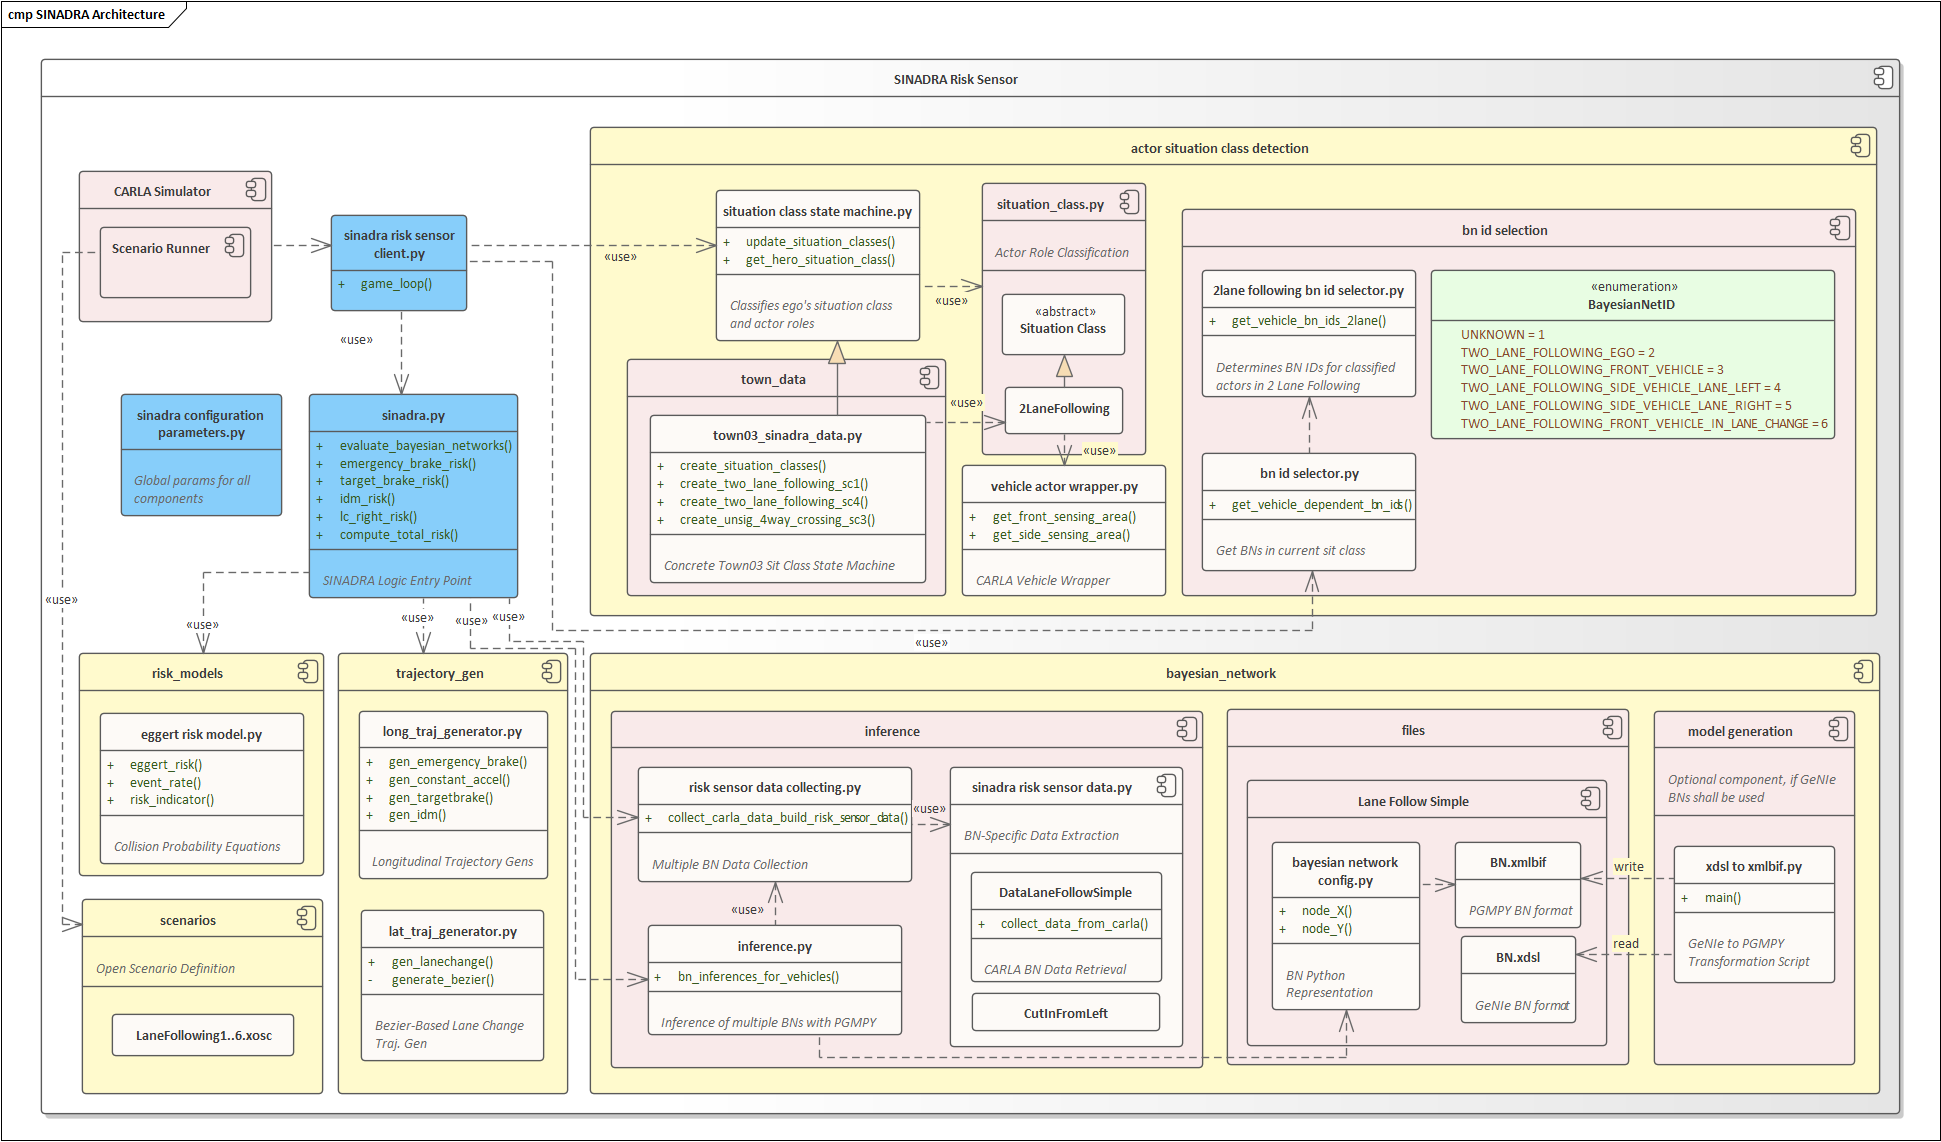Viewport: 1941px width, 1142px height.
Task: Click the CARLA Simulator component icon
Action: [x=256, y=190]
